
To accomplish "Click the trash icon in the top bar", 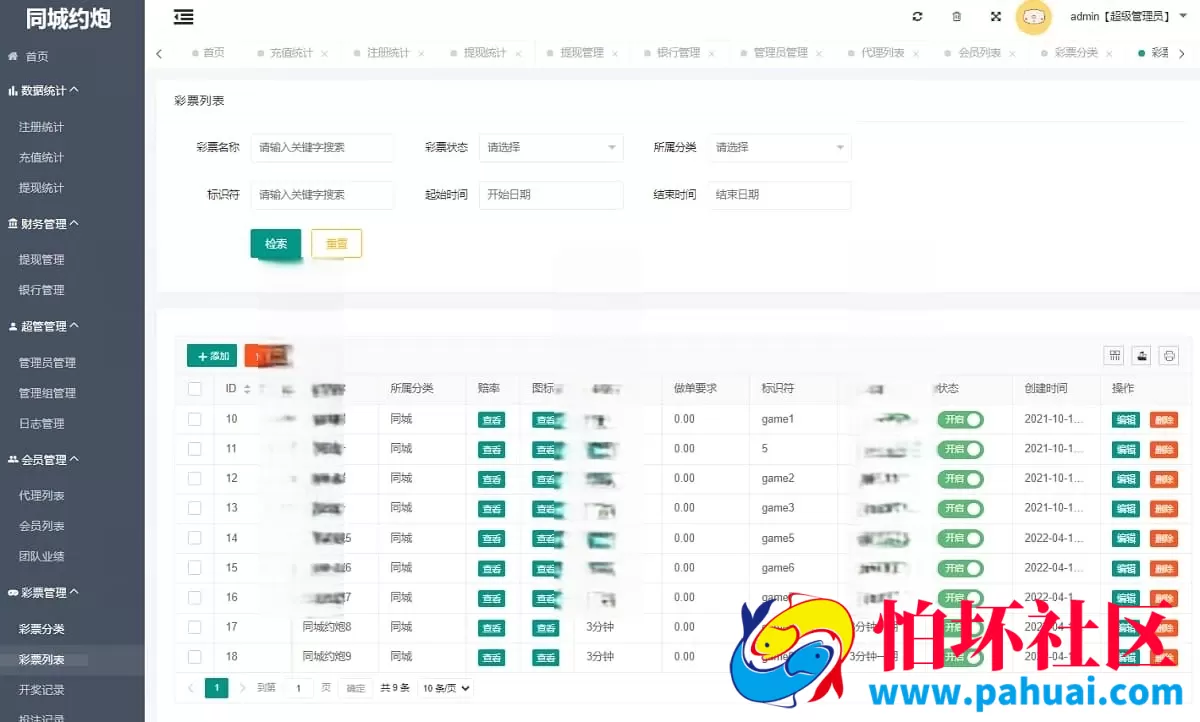I will click(956, 16).
